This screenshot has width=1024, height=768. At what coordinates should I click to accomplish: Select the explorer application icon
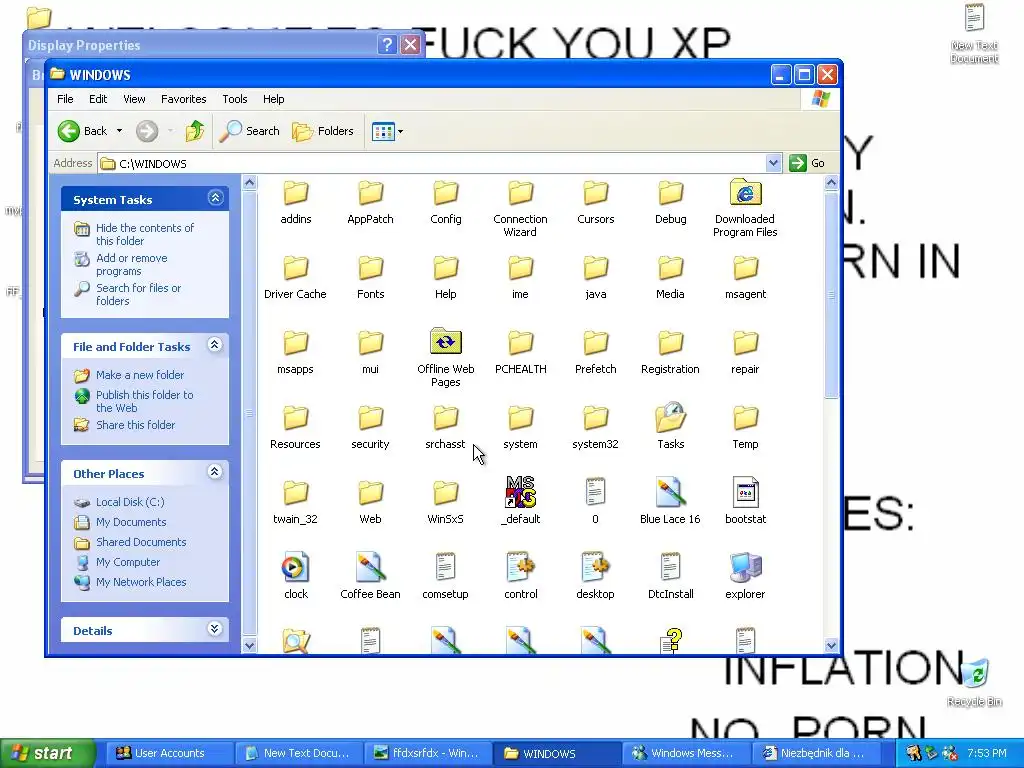745,567
